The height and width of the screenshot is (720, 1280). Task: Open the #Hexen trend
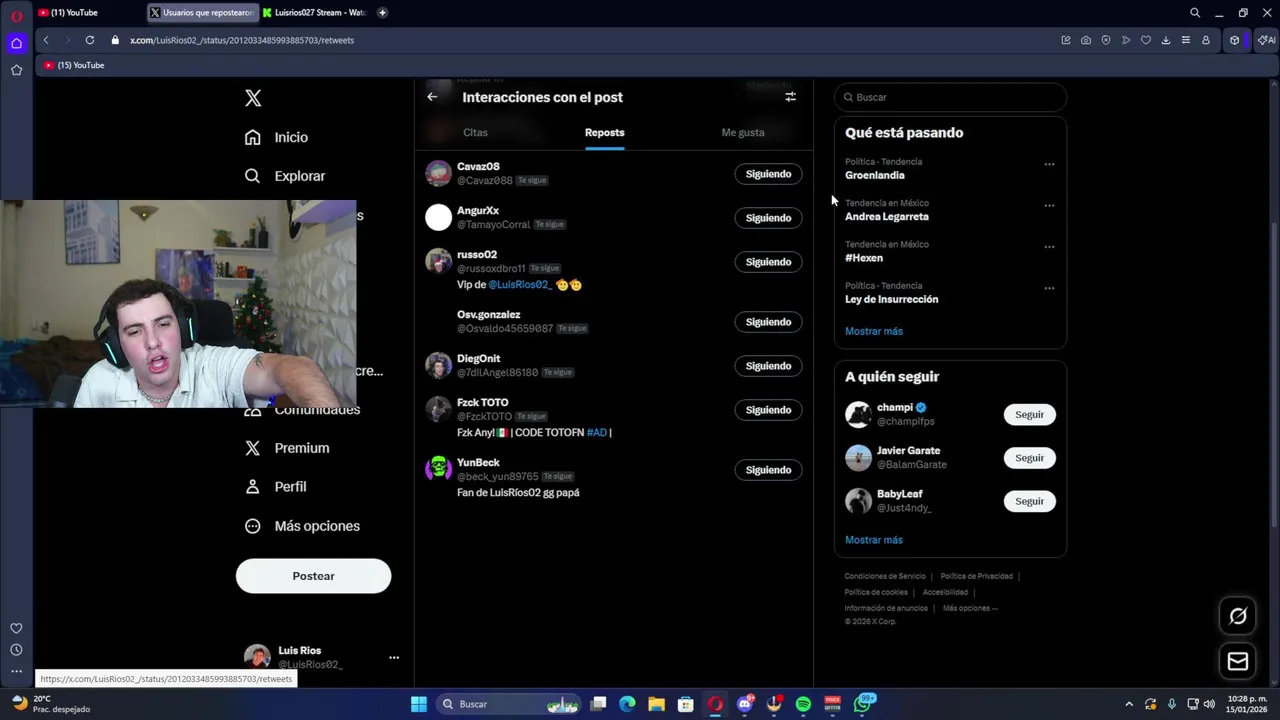point(864,258)
